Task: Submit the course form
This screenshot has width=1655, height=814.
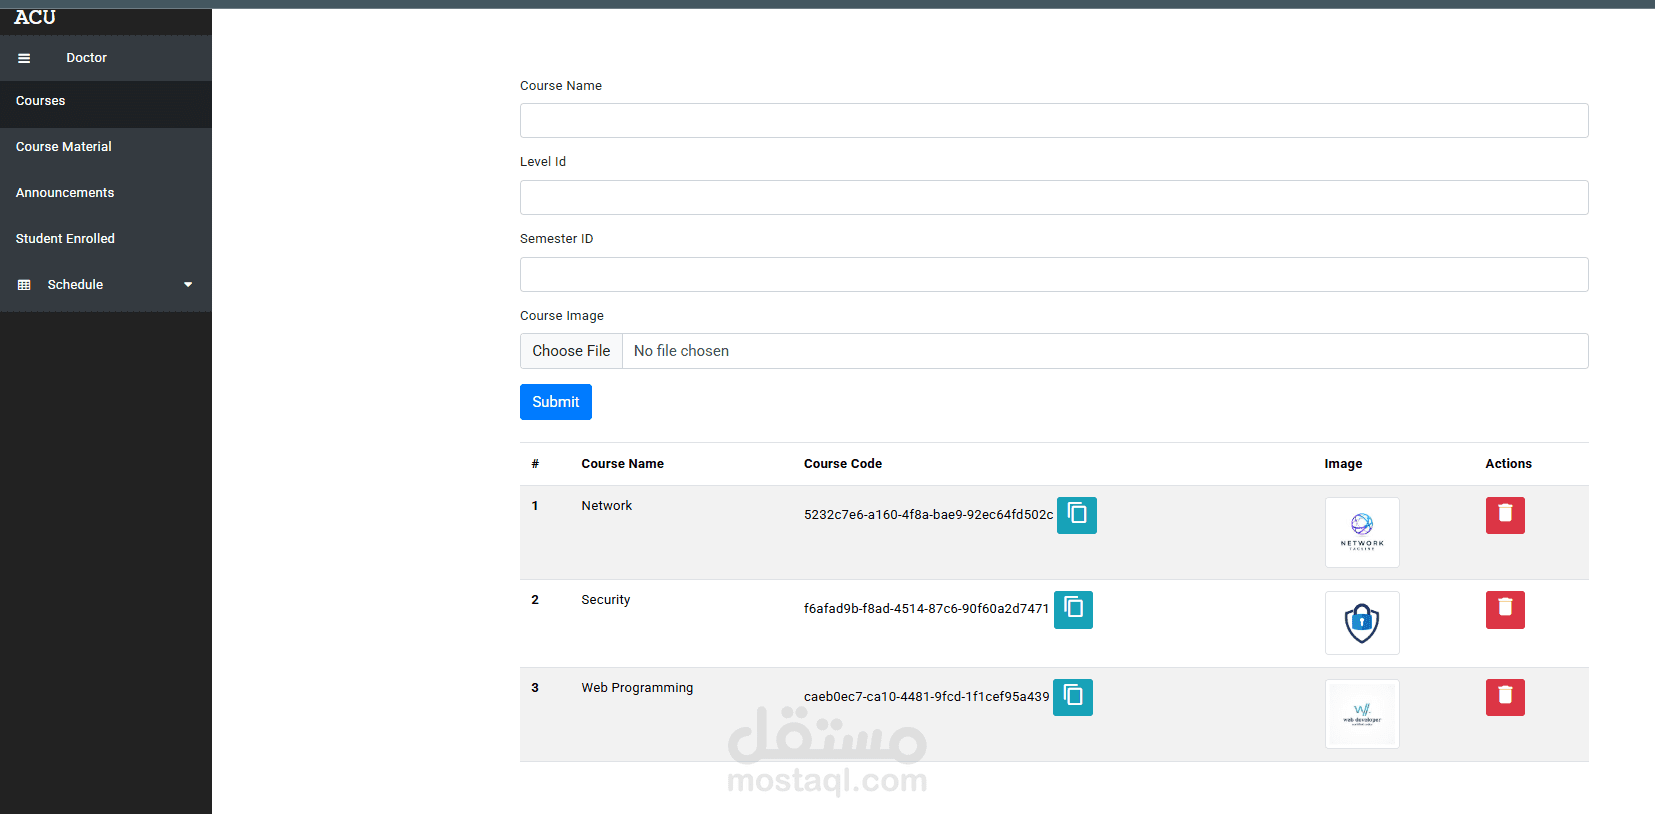Action: tap(556, 402)
